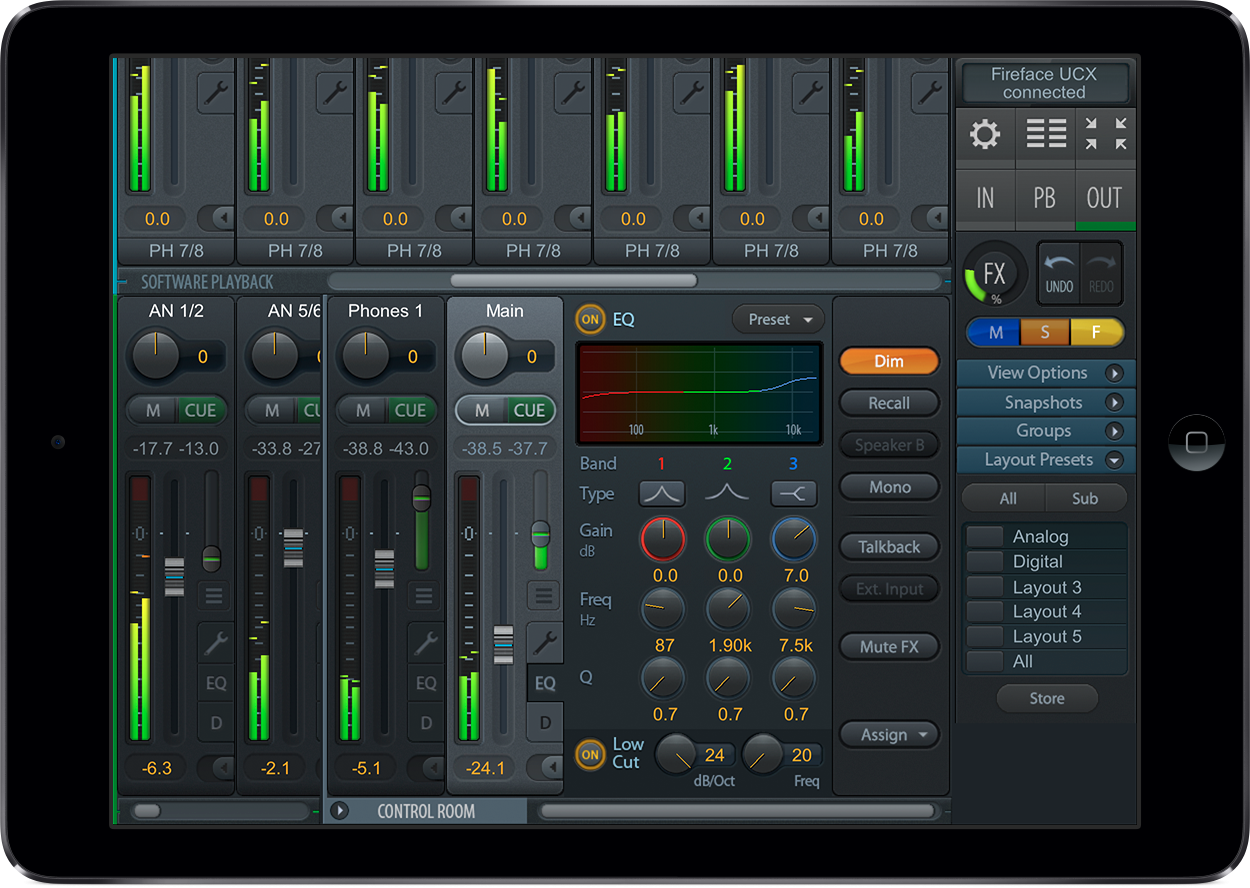This screenshot has width=1250, height=888.
Task: Click Band 2 green gain knob
Action: (728, 540)
